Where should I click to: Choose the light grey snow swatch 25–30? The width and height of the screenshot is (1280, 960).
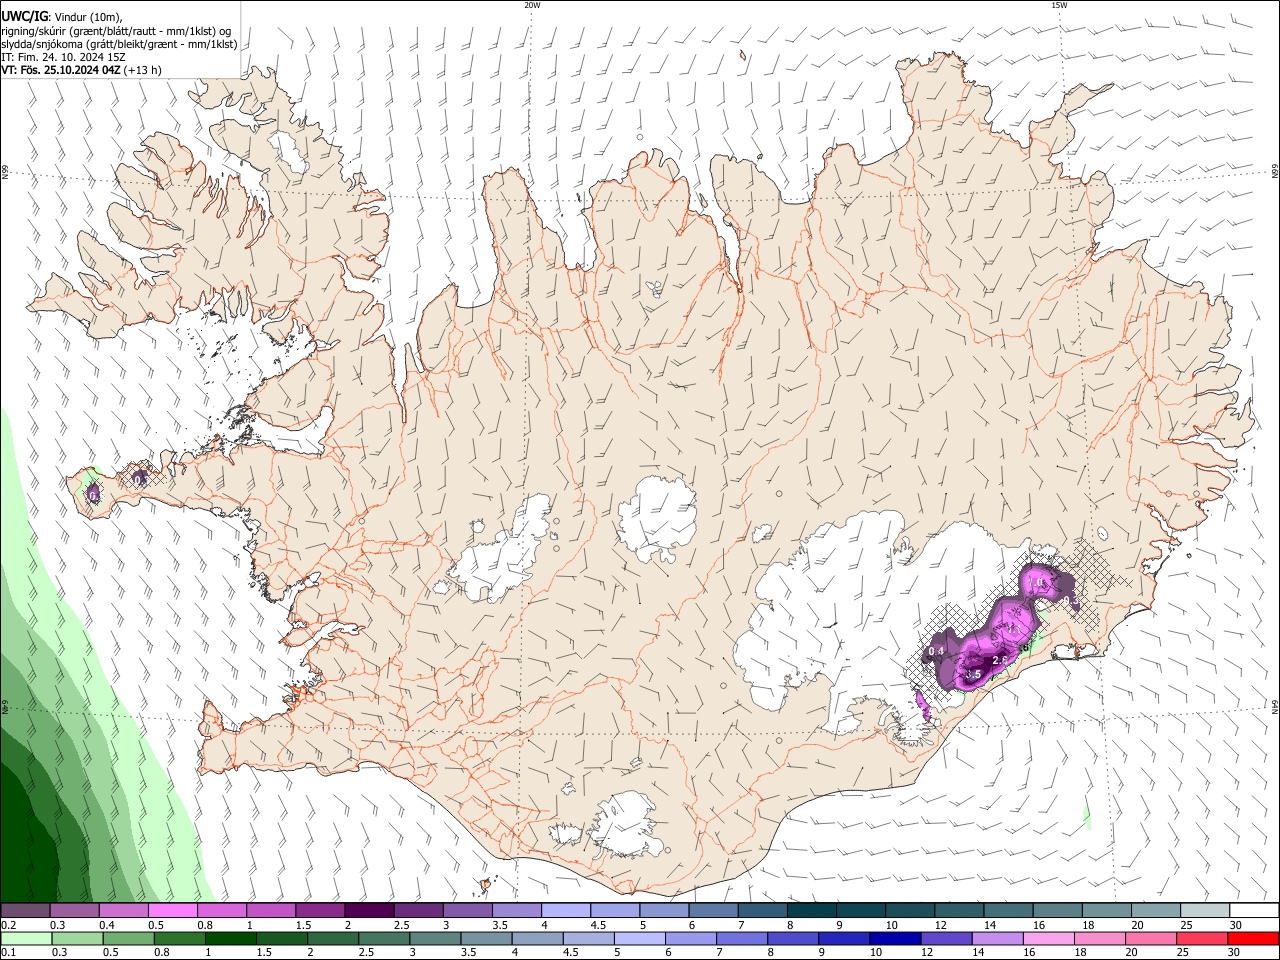click(1206, 911)
